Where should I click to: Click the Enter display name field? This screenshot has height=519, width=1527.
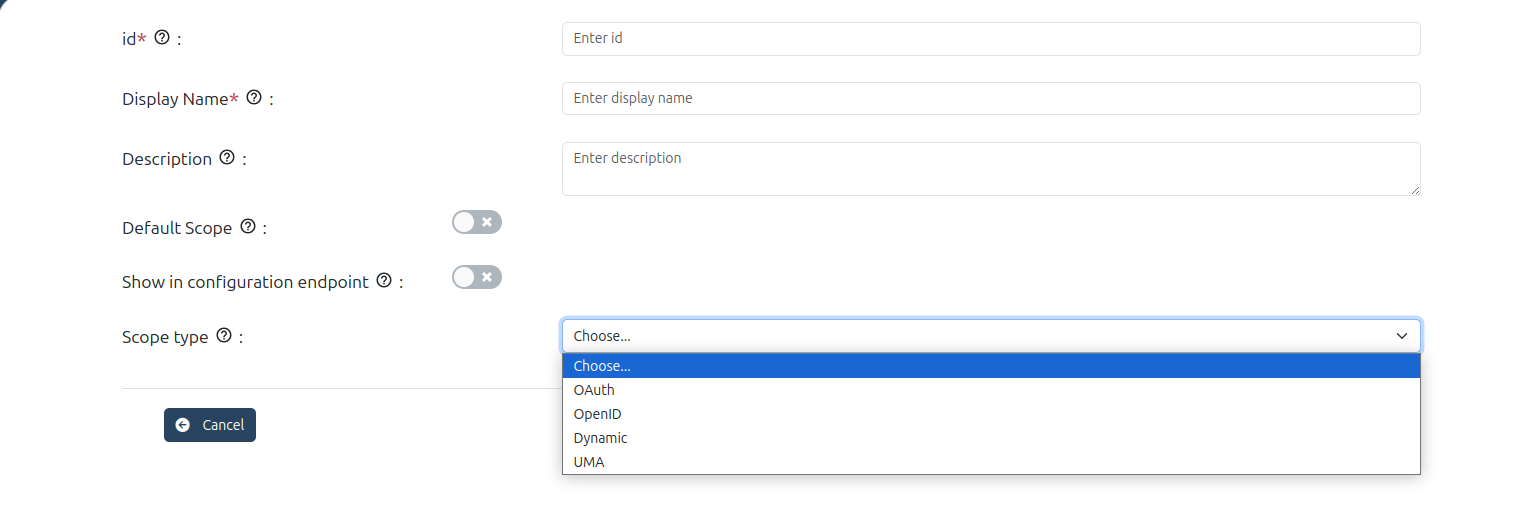[x=990, y=99]
